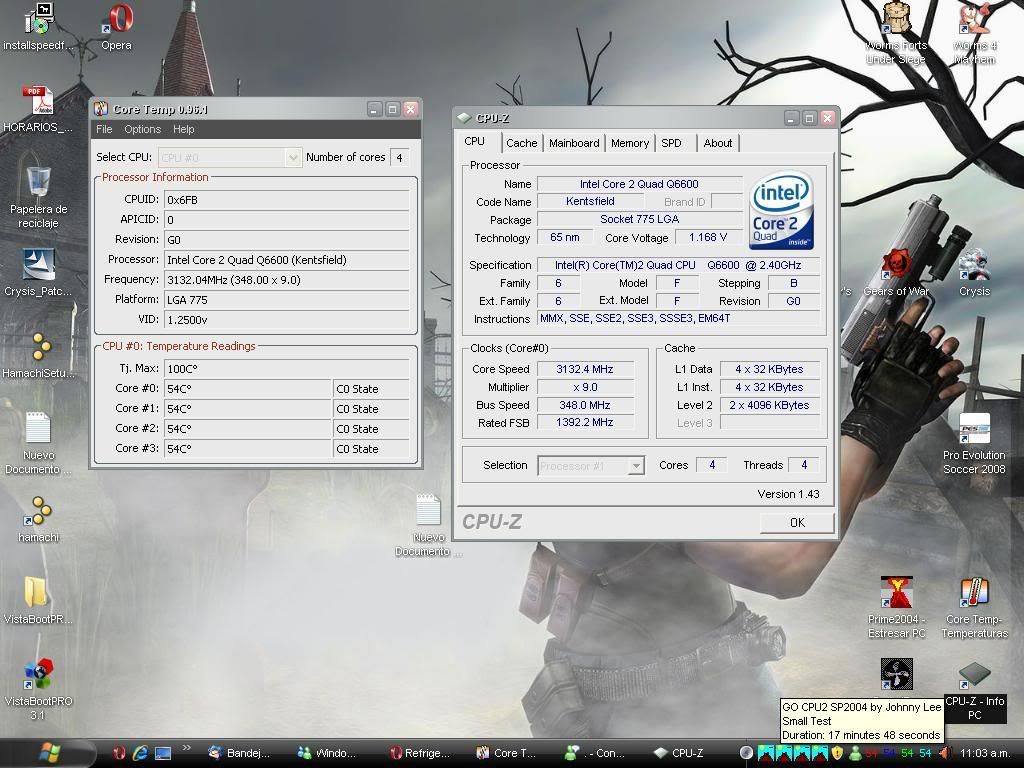Select Pro Evolution Soccer 2008 icon
The image size is (1024, 768).
click(x=974, y=444)
